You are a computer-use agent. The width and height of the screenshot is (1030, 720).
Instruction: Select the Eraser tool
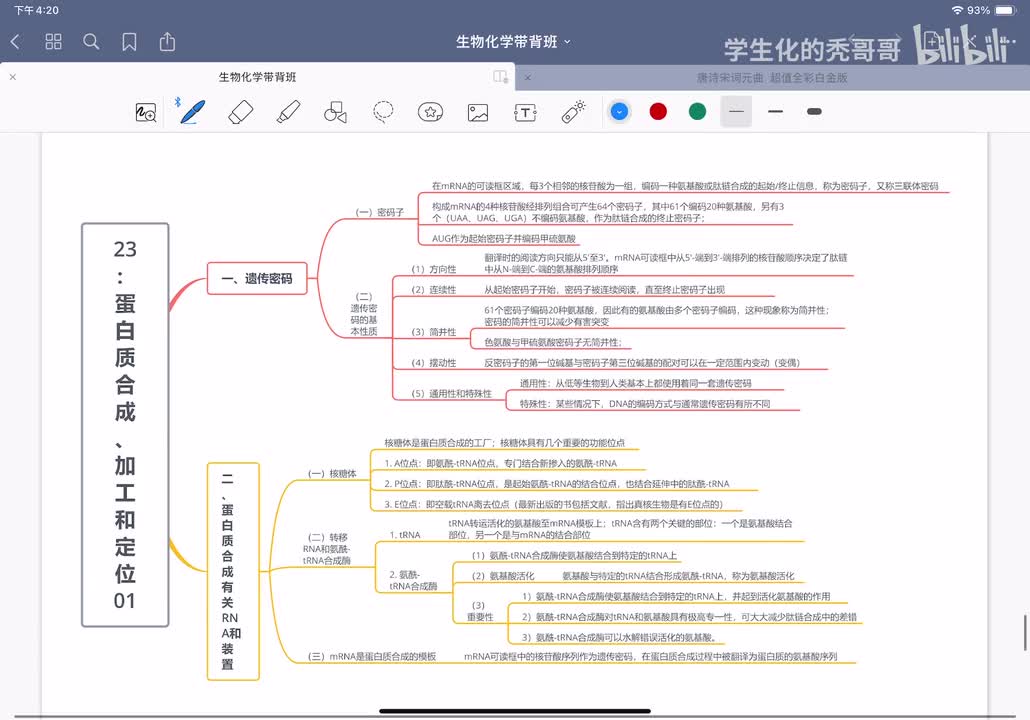(x=240, y=112)
